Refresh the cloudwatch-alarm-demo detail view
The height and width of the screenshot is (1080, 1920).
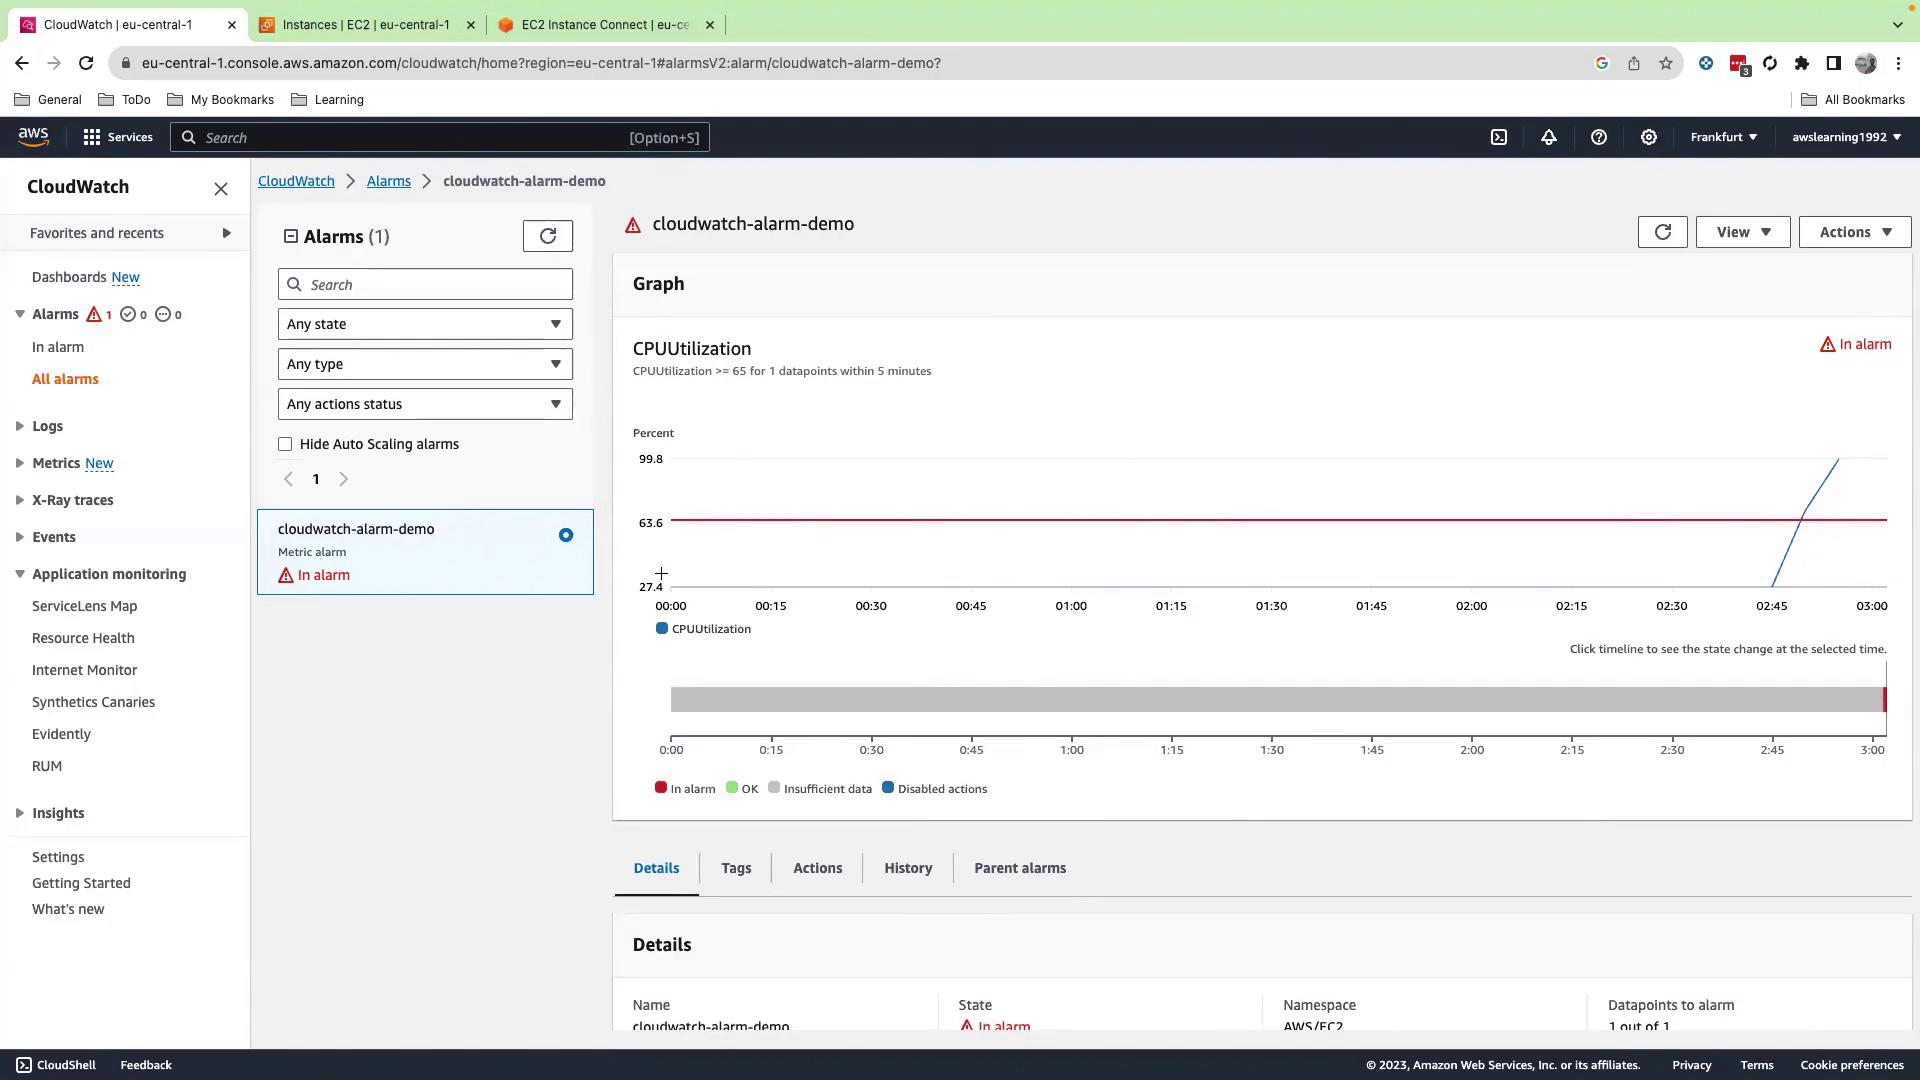(x=1662, y=232)
